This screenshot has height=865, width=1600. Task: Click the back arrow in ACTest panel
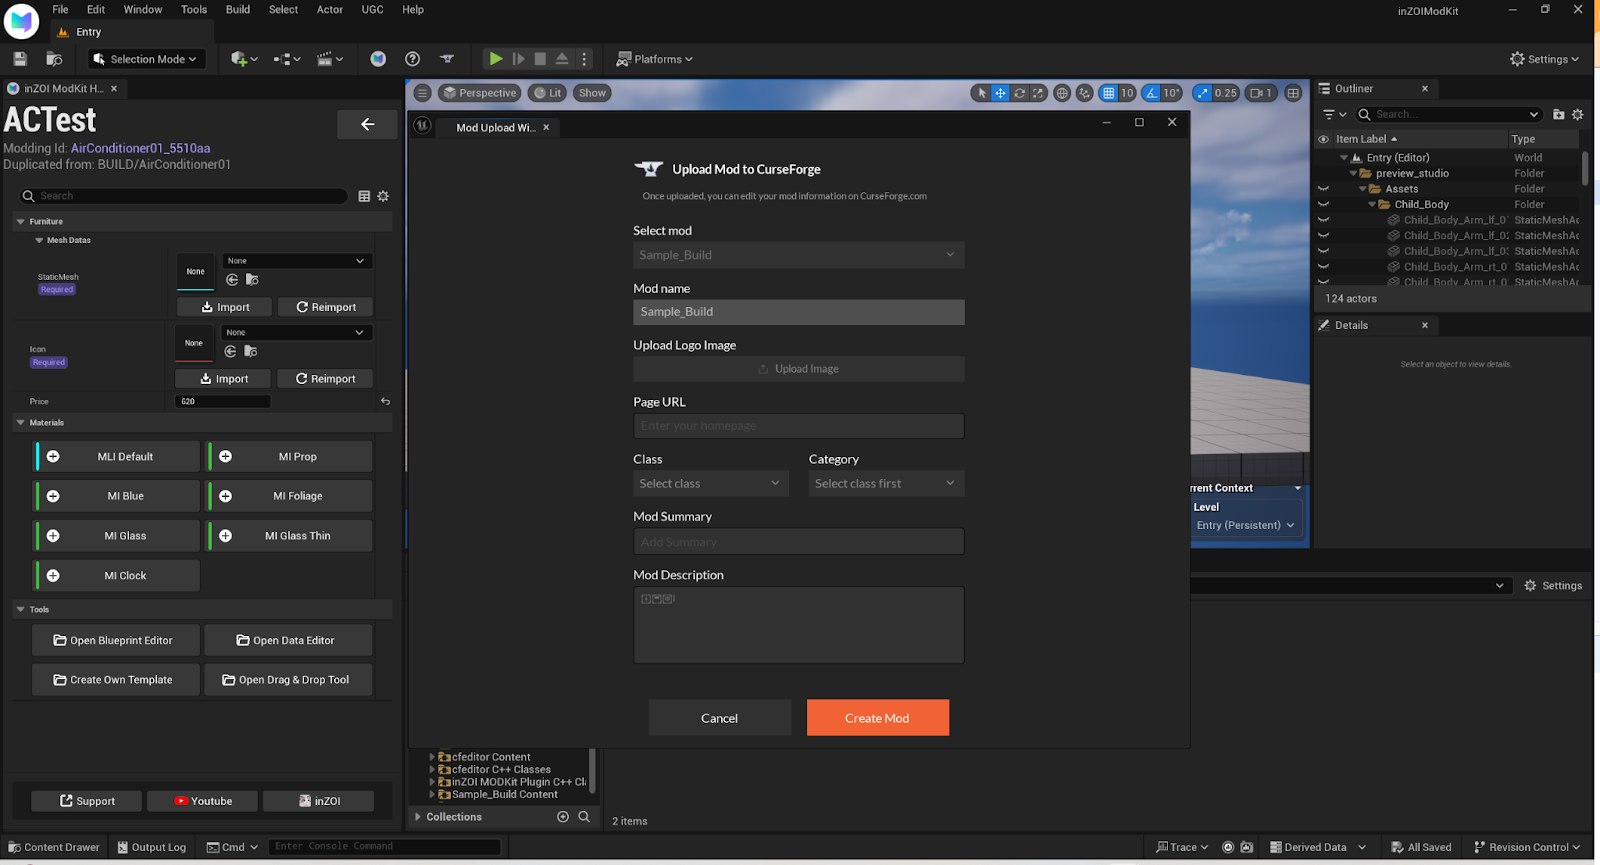[x=367, y=124]
